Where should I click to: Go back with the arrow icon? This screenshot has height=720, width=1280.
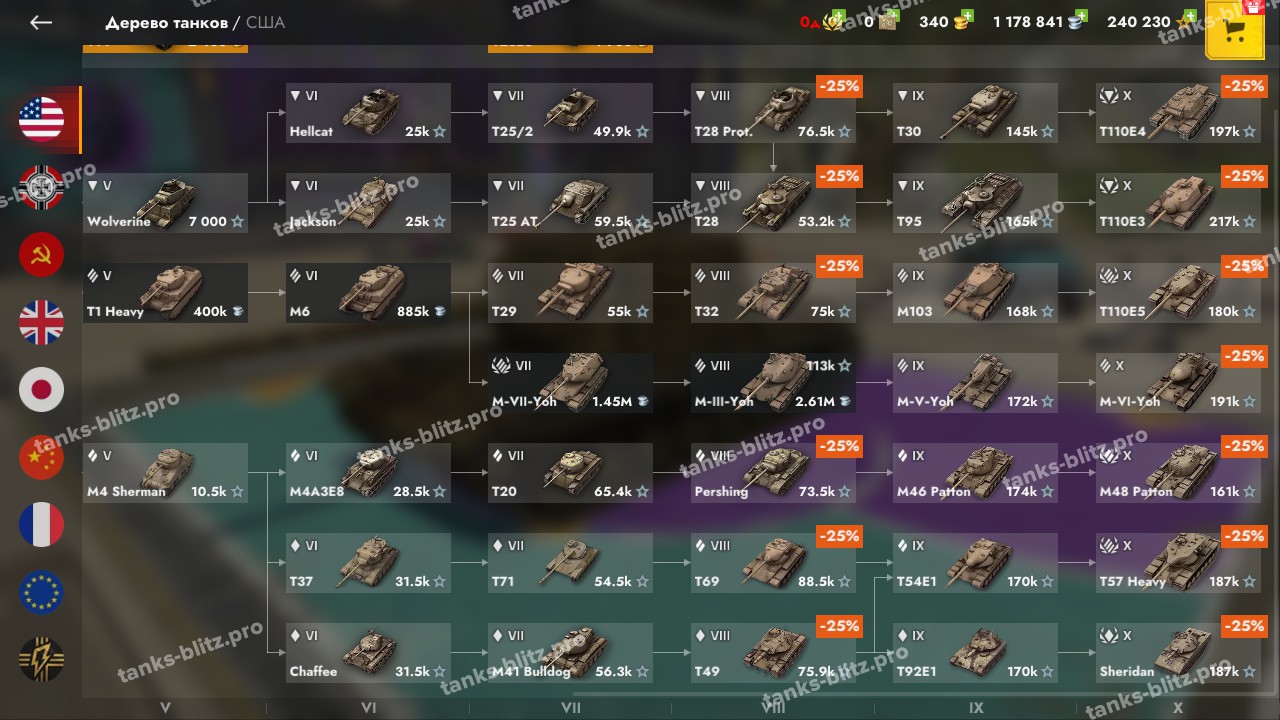click(x=41, y=22)
